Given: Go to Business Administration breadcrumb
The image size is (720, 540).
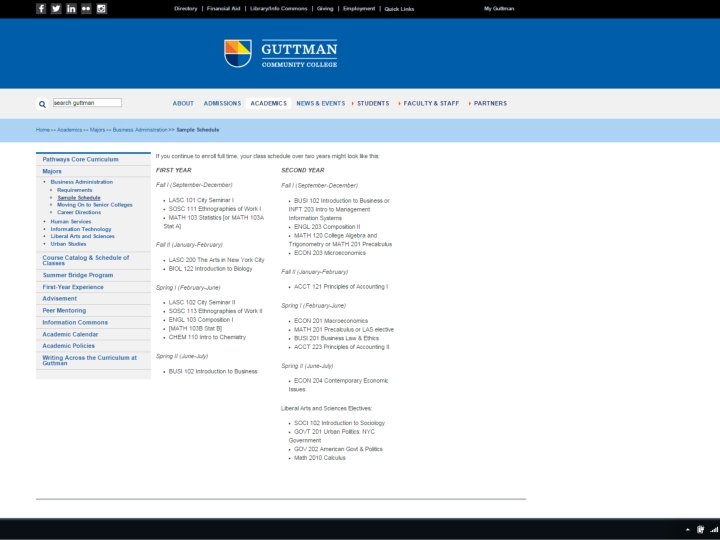Looking at the screenshot, I should click(x=140, y=130).
